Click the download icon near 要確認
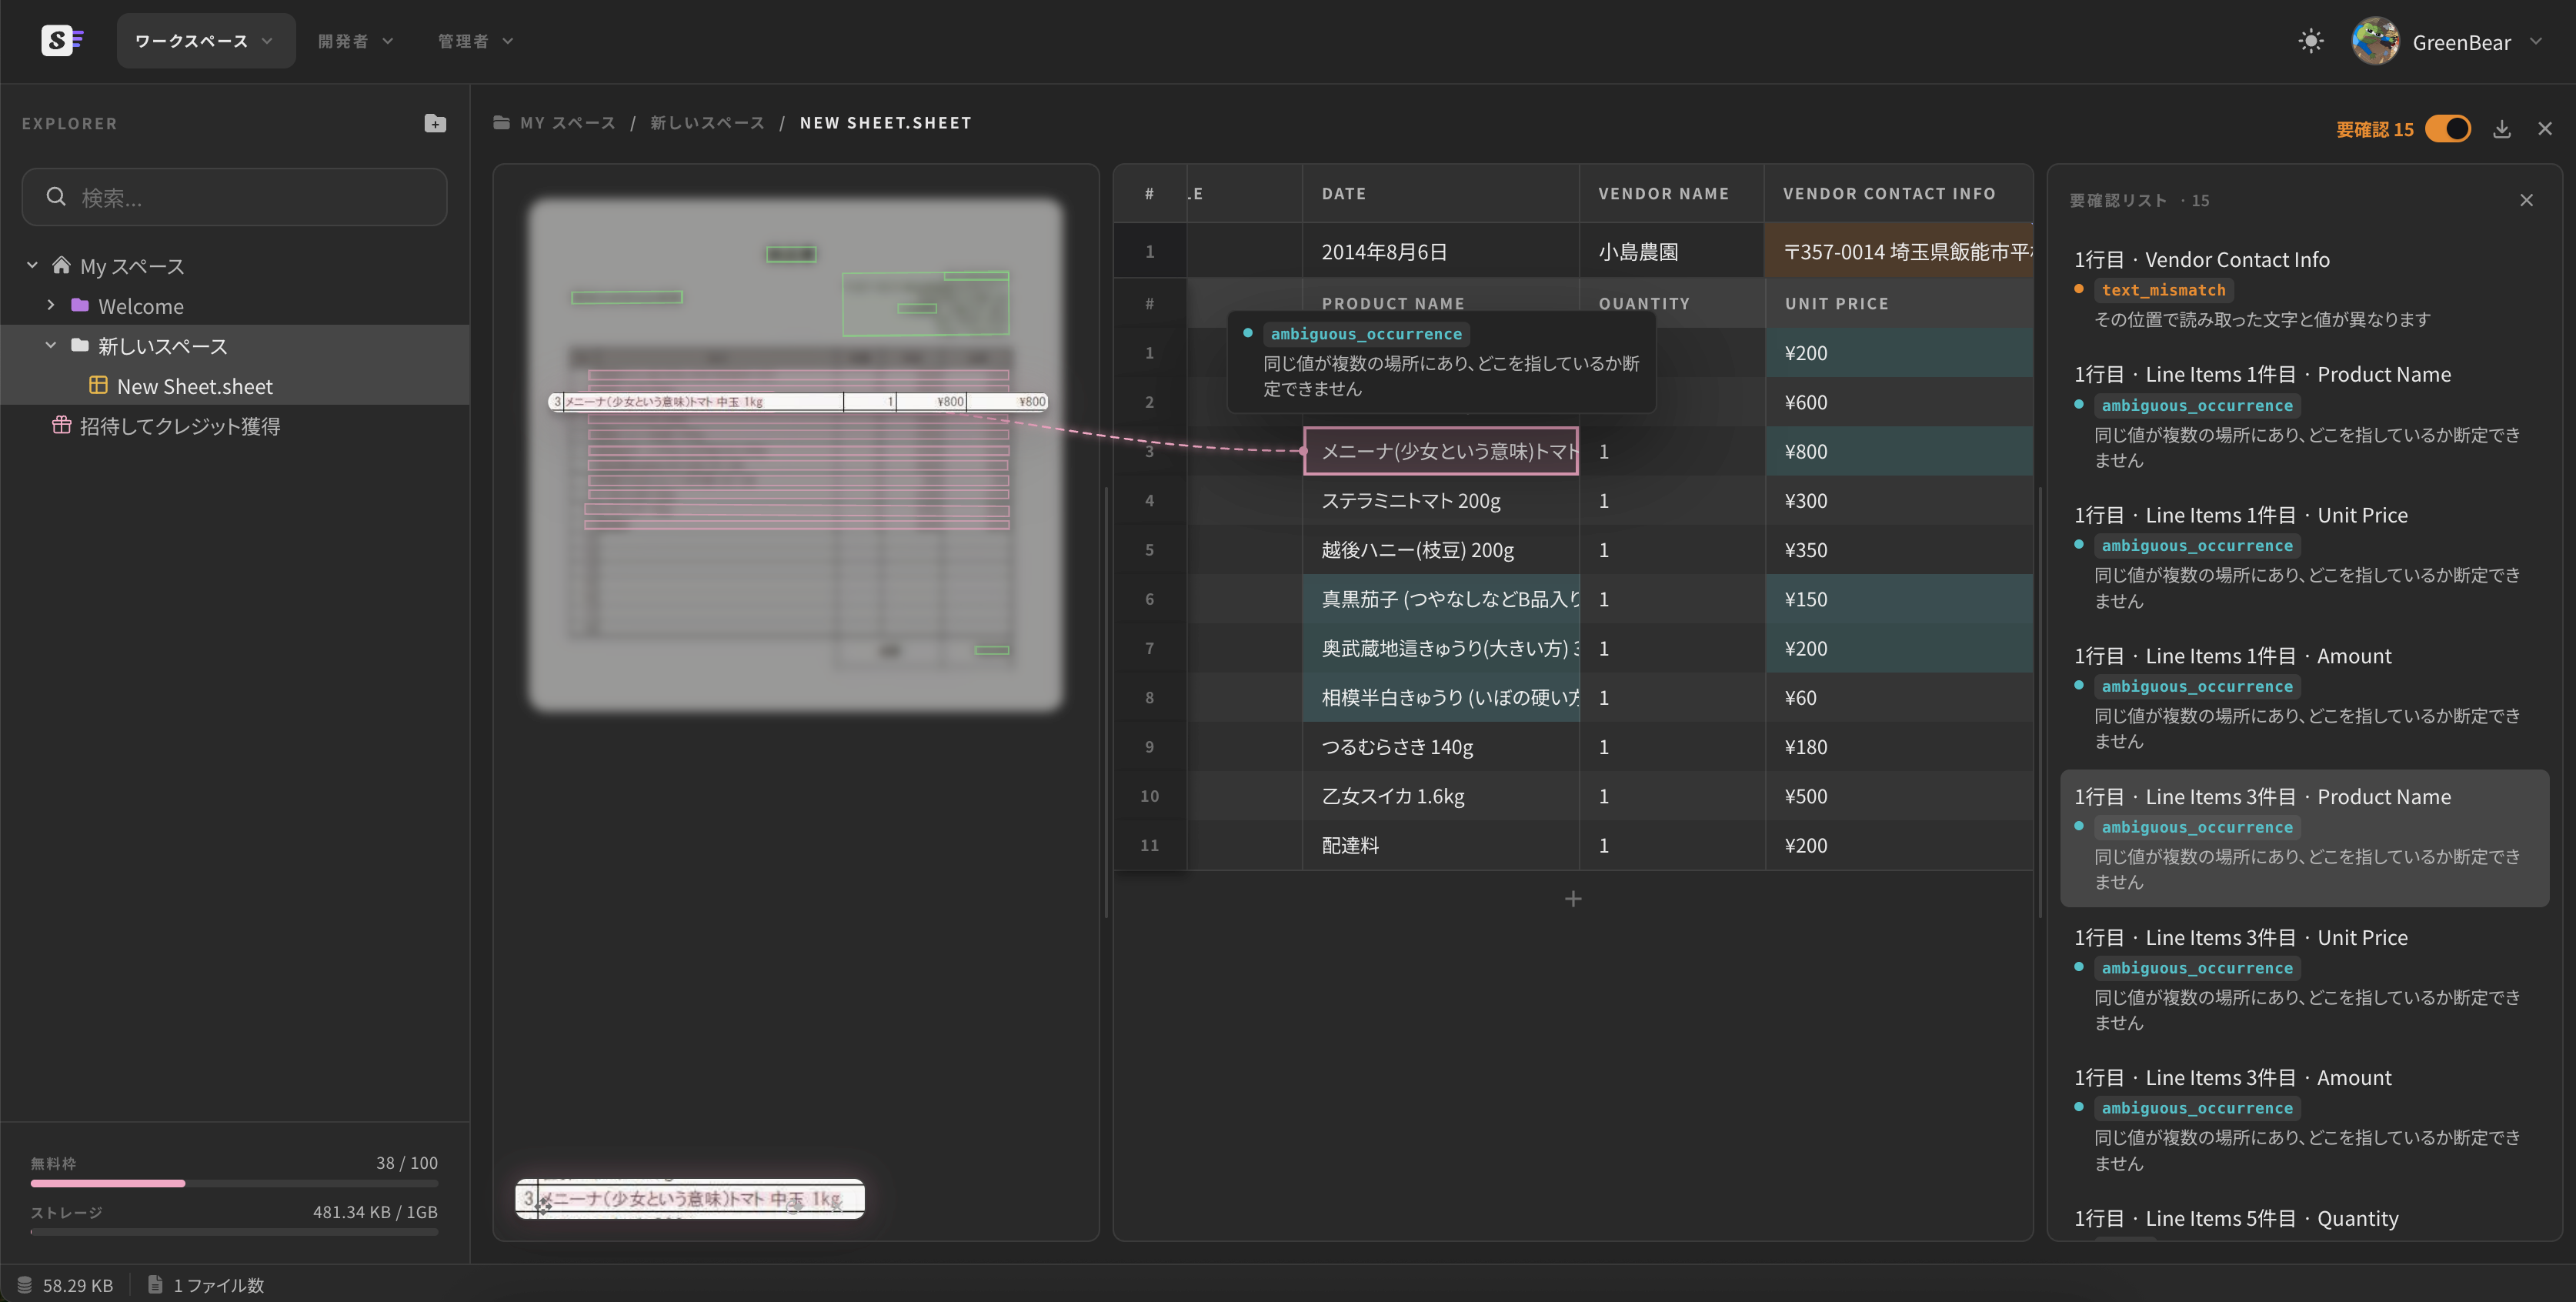2576x1302 pixels. 2501,129
